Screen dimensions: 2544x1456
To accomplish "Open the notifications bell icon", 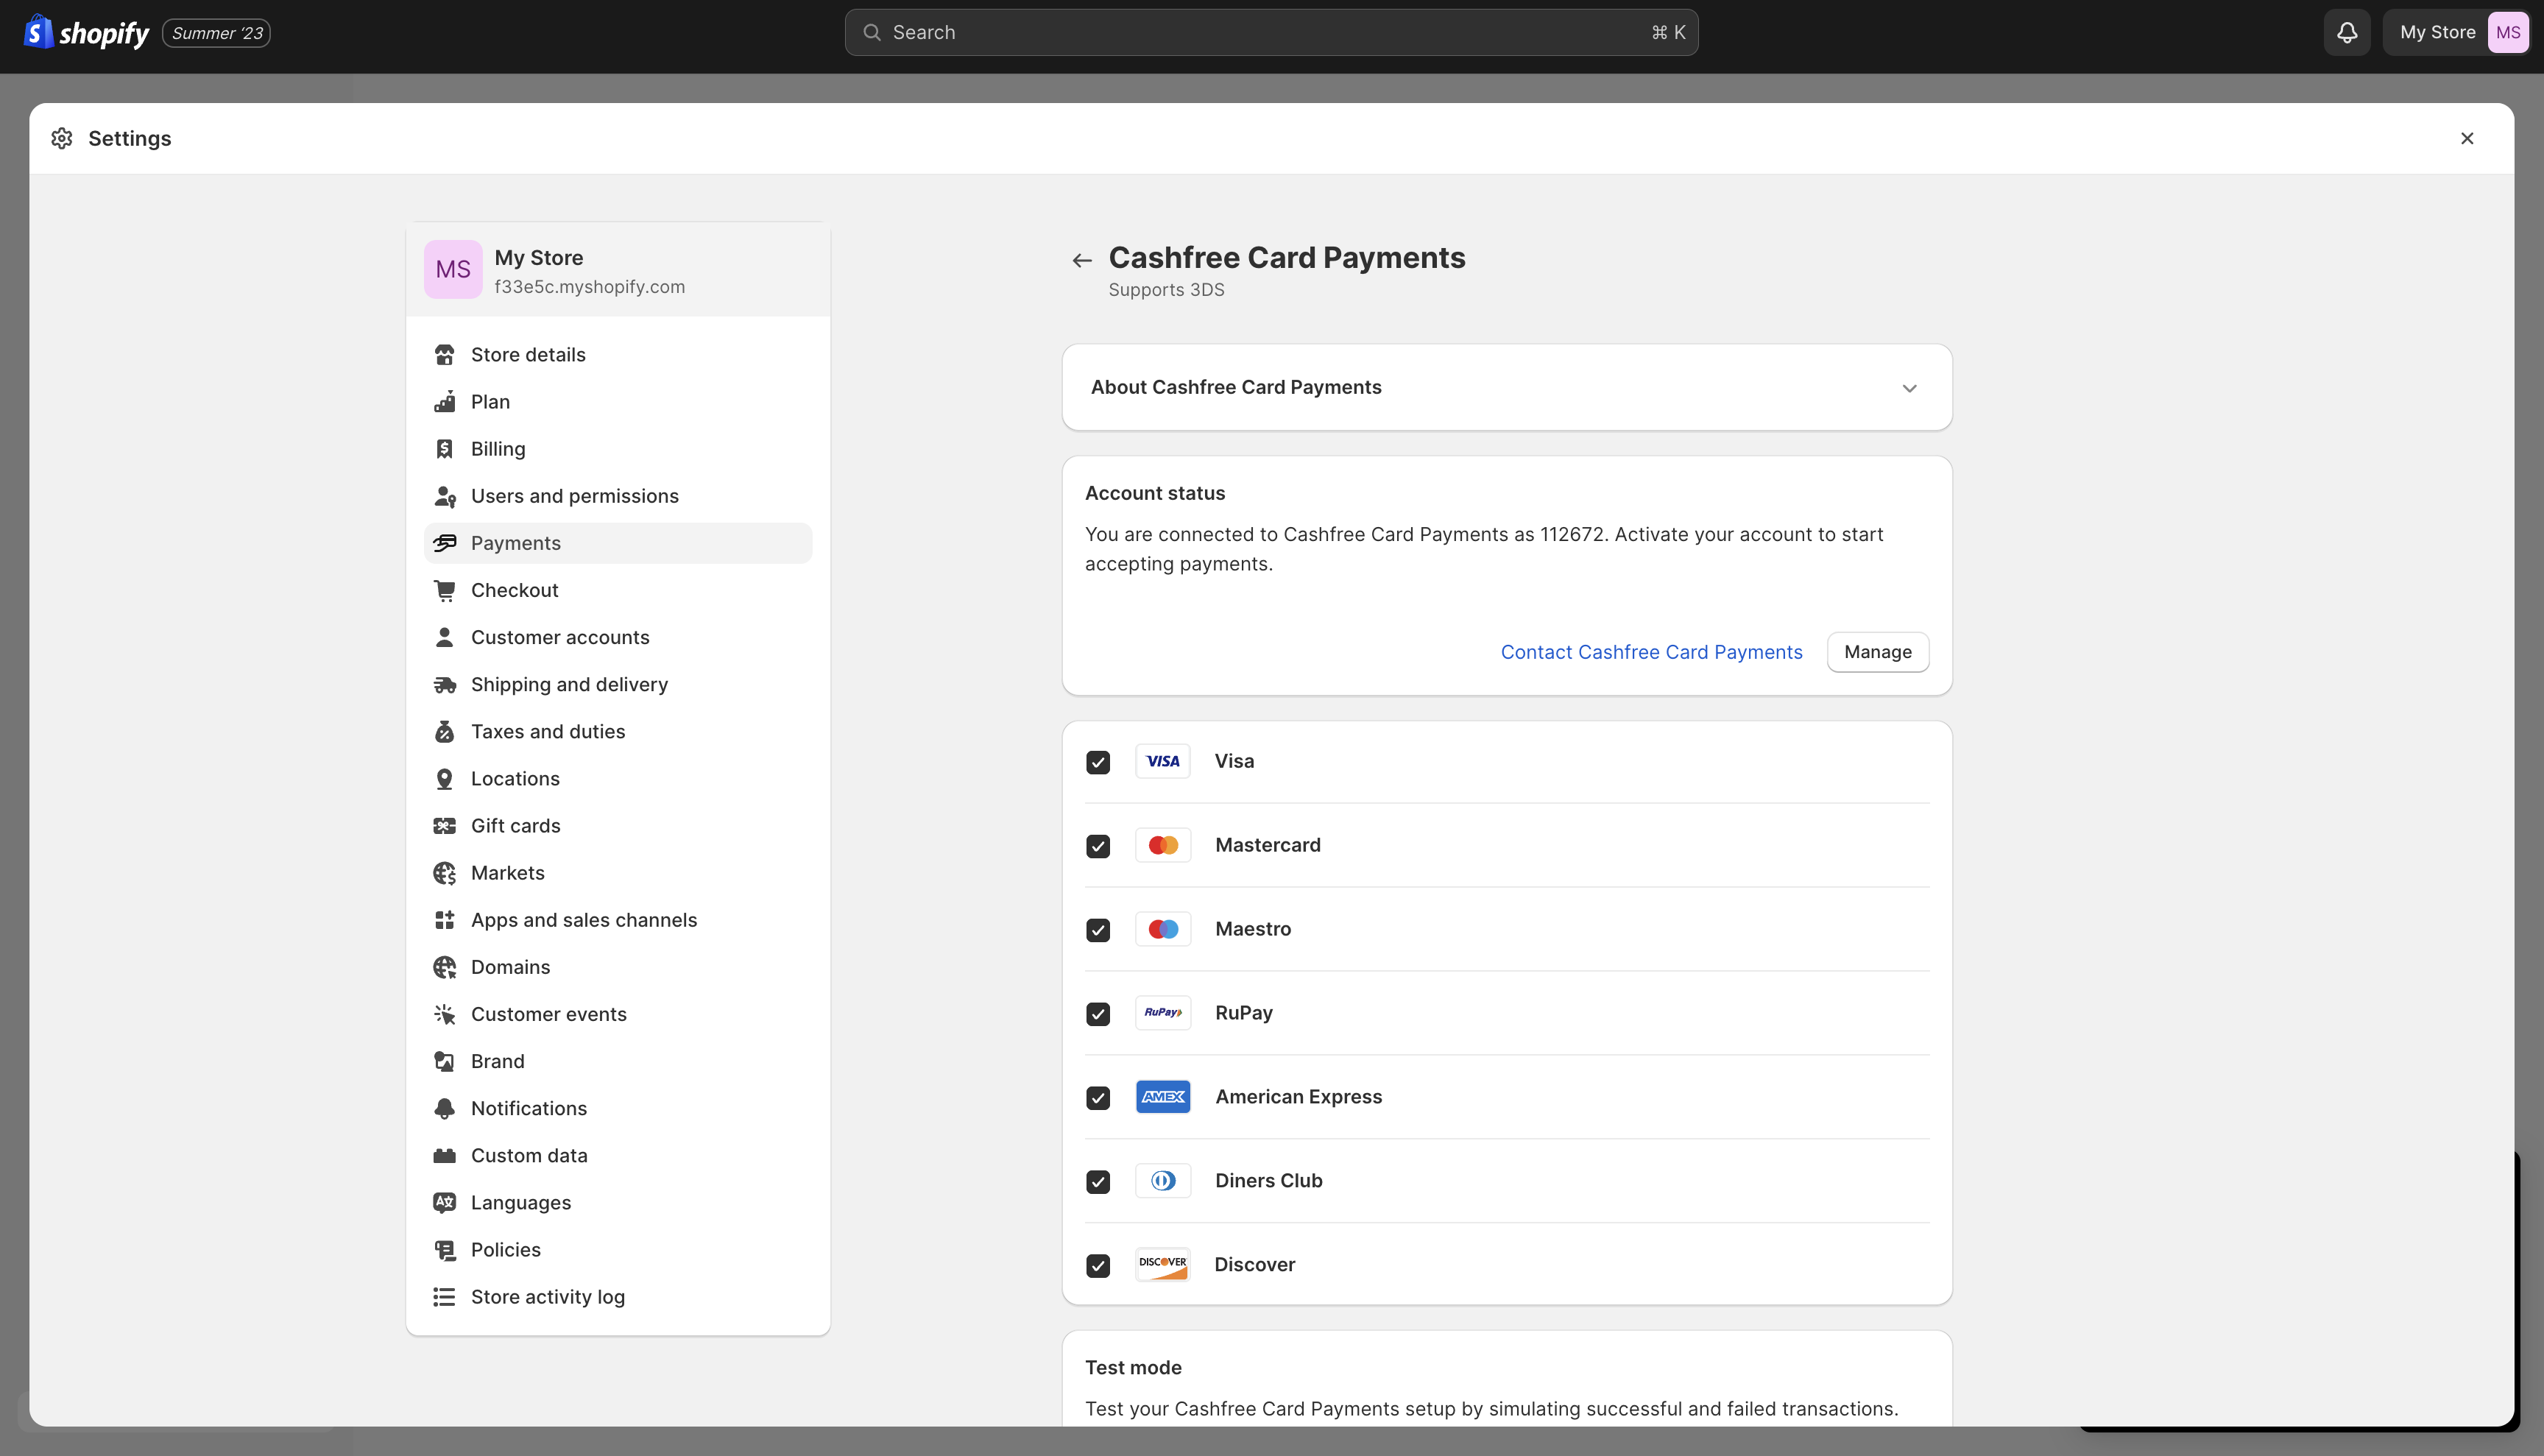I will [x=2346, y=33].
